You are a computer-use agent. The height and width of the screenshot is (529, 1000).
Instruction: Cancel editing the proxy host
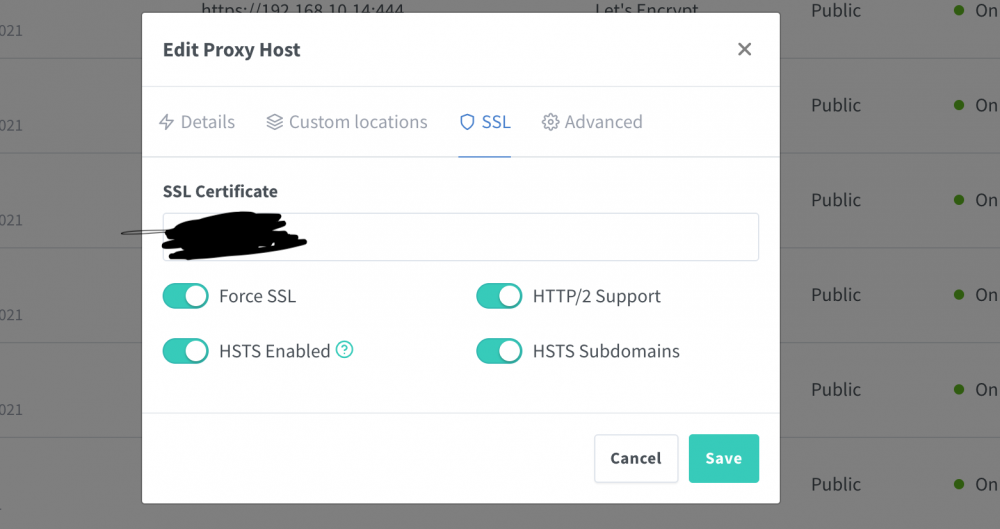click(636, 458)
